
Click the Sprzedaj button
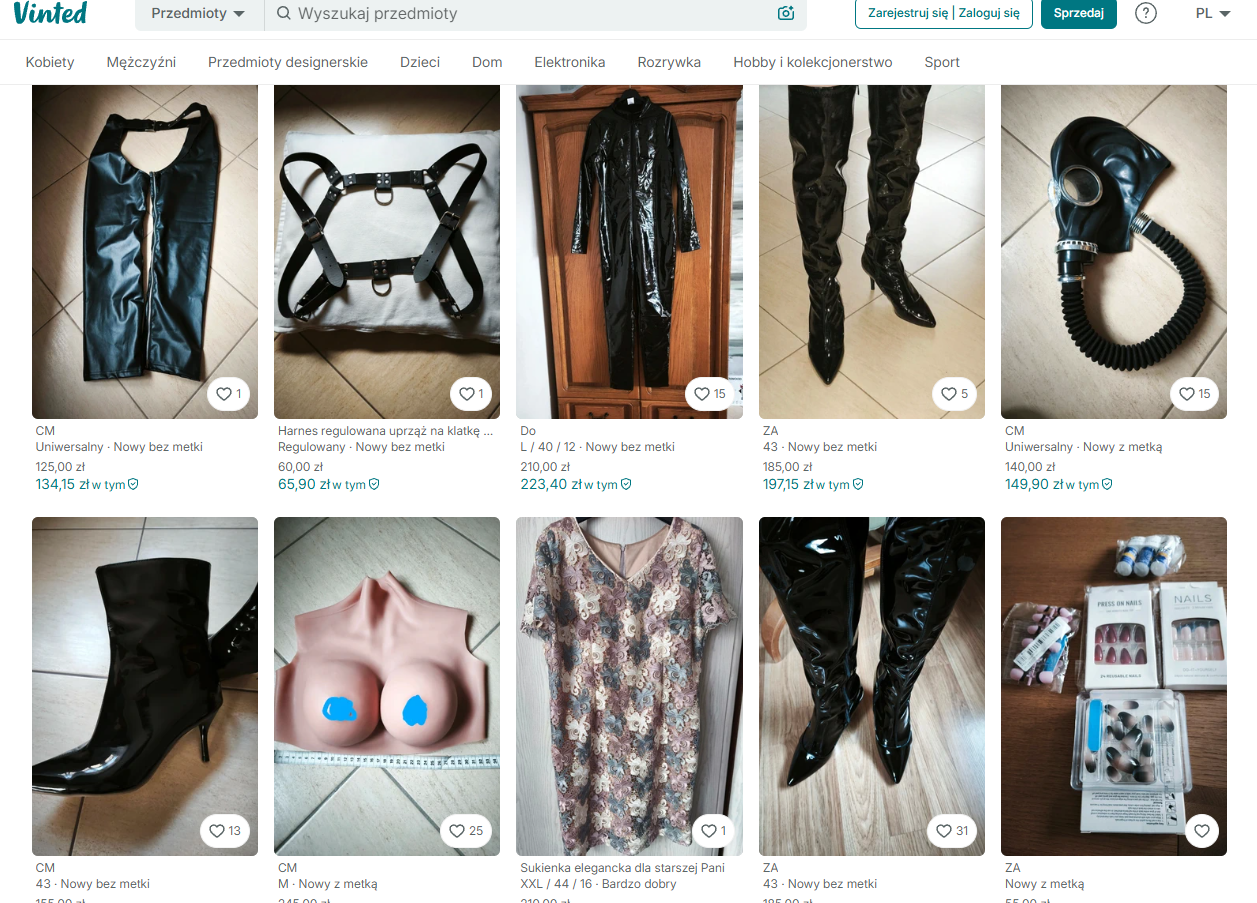(x=1079, y=13)
